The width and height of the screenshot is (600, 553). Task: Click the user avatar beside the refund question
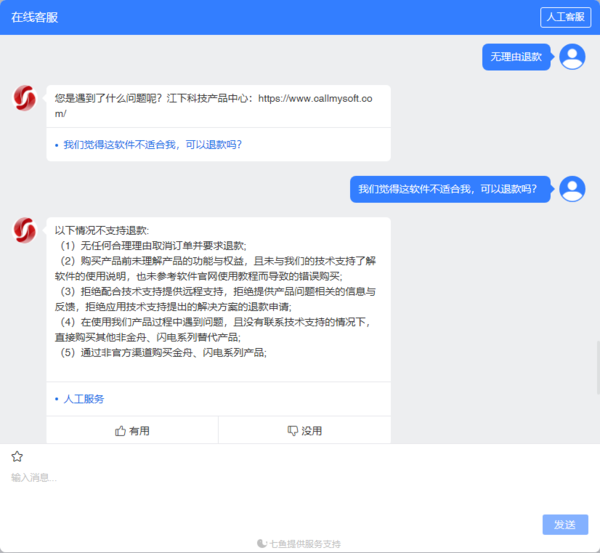click(572, 188)
